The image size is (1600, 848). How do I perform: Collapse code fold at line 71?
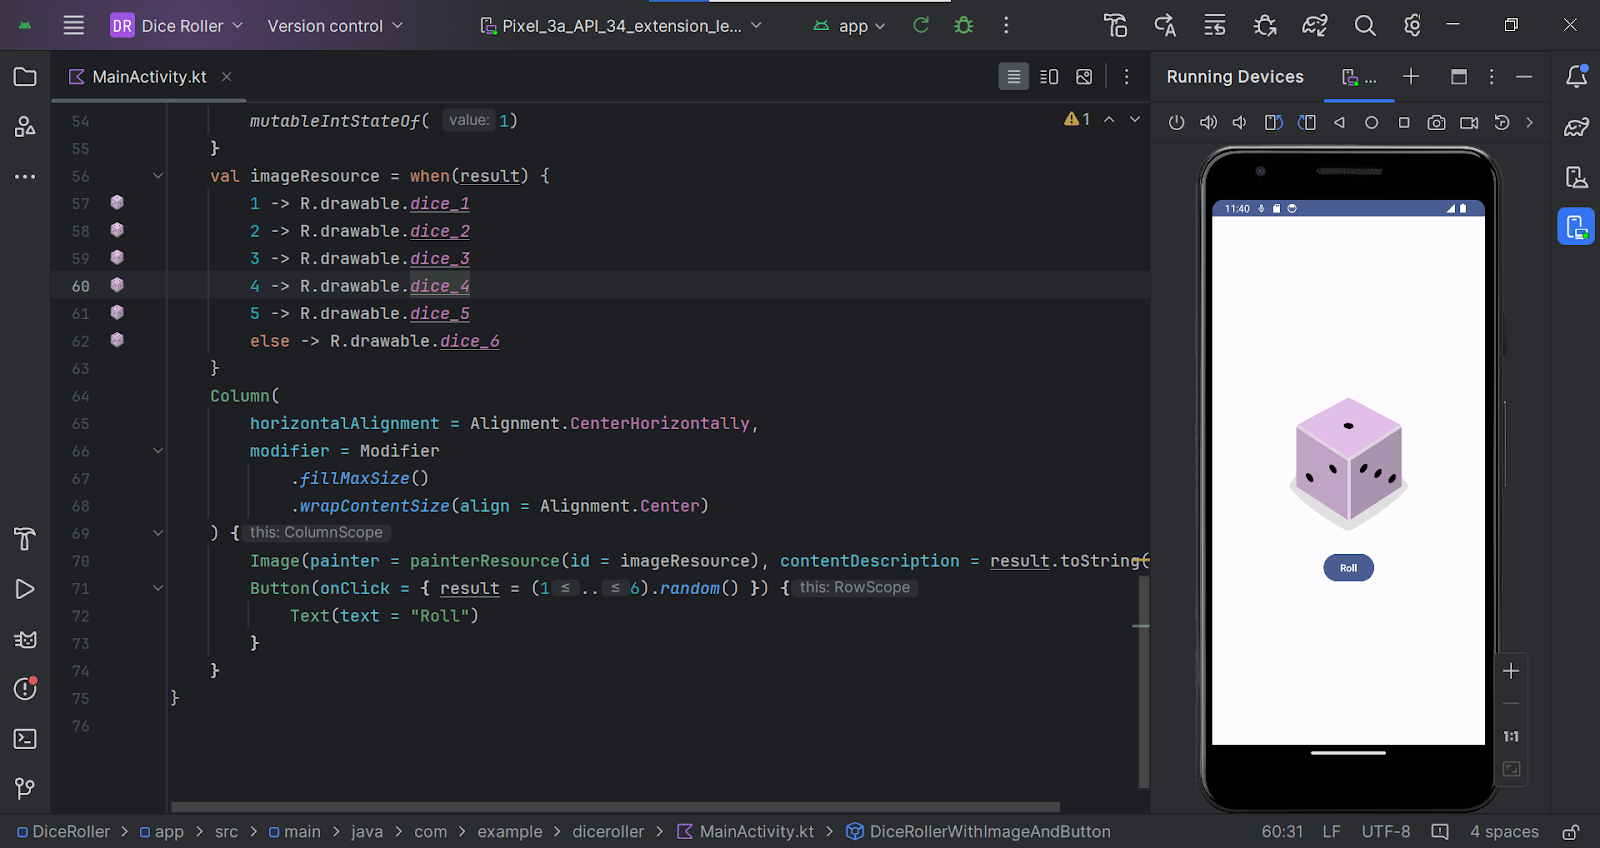tap(158, 588)
